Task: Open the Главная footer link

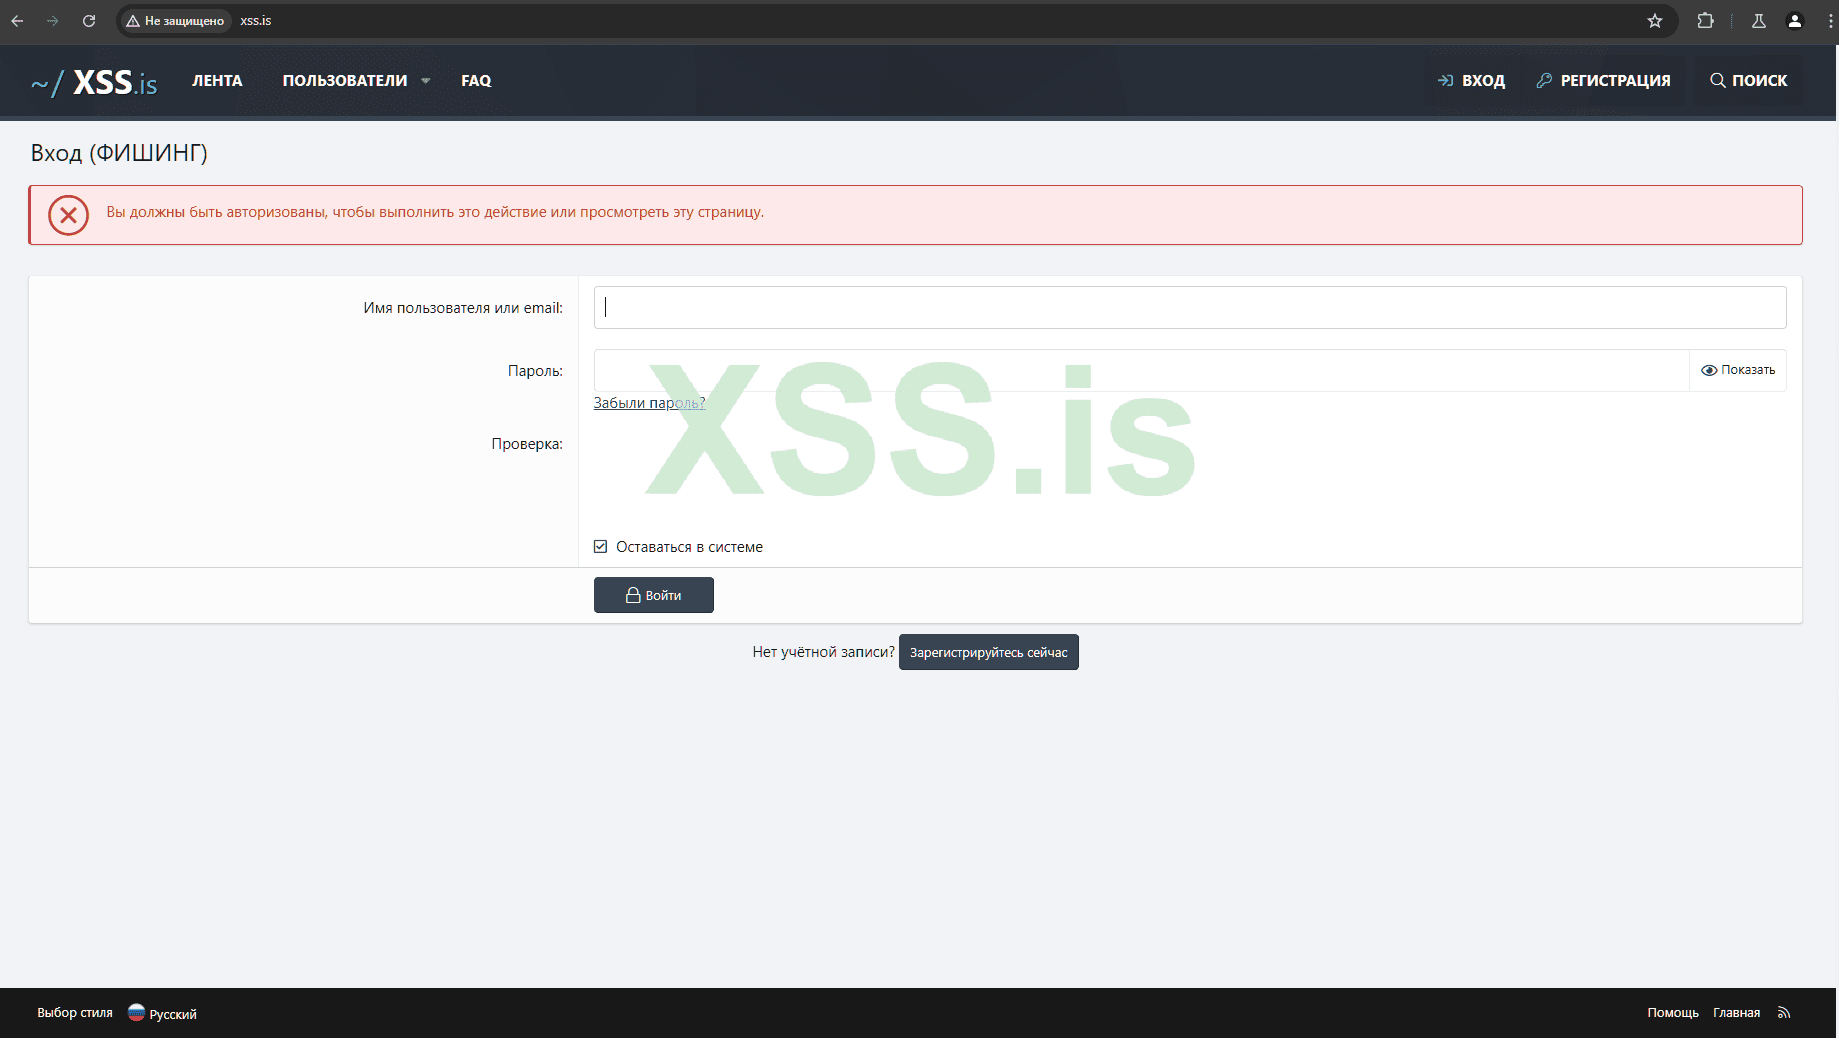Action: coord(1737,1013)
